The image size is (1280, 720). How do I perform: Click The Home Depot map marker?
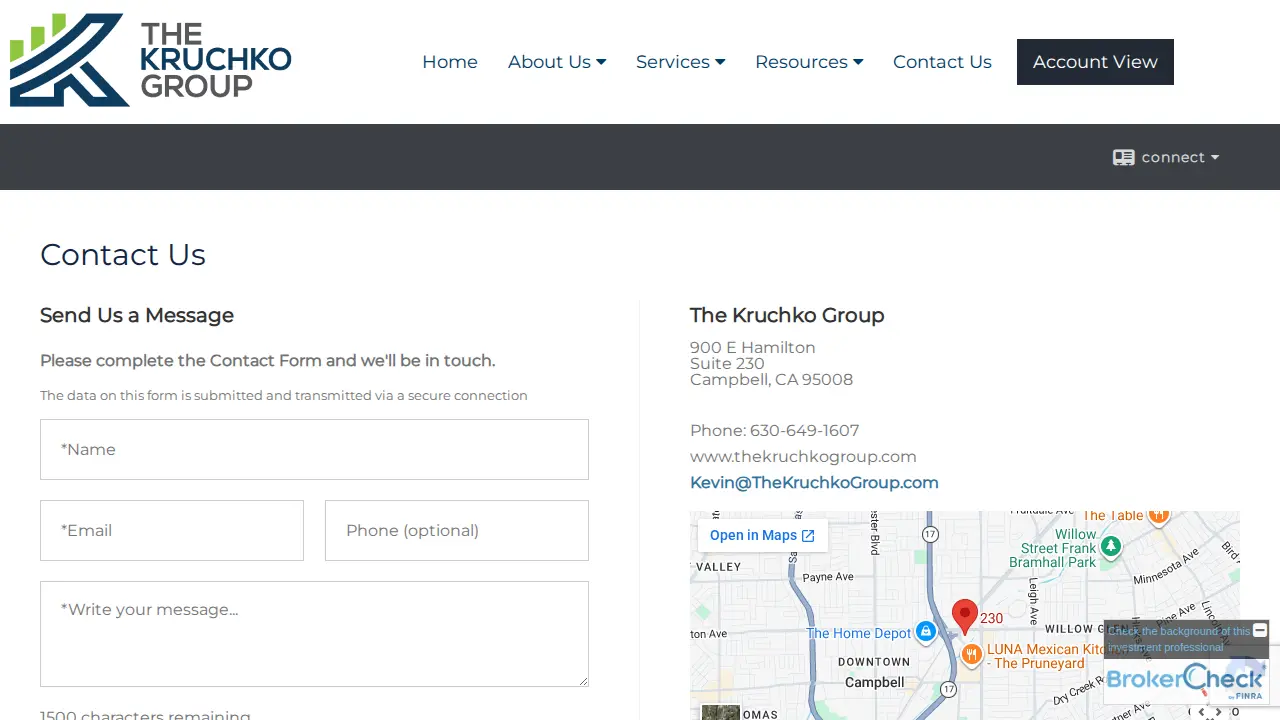click(x=926, y=631)
